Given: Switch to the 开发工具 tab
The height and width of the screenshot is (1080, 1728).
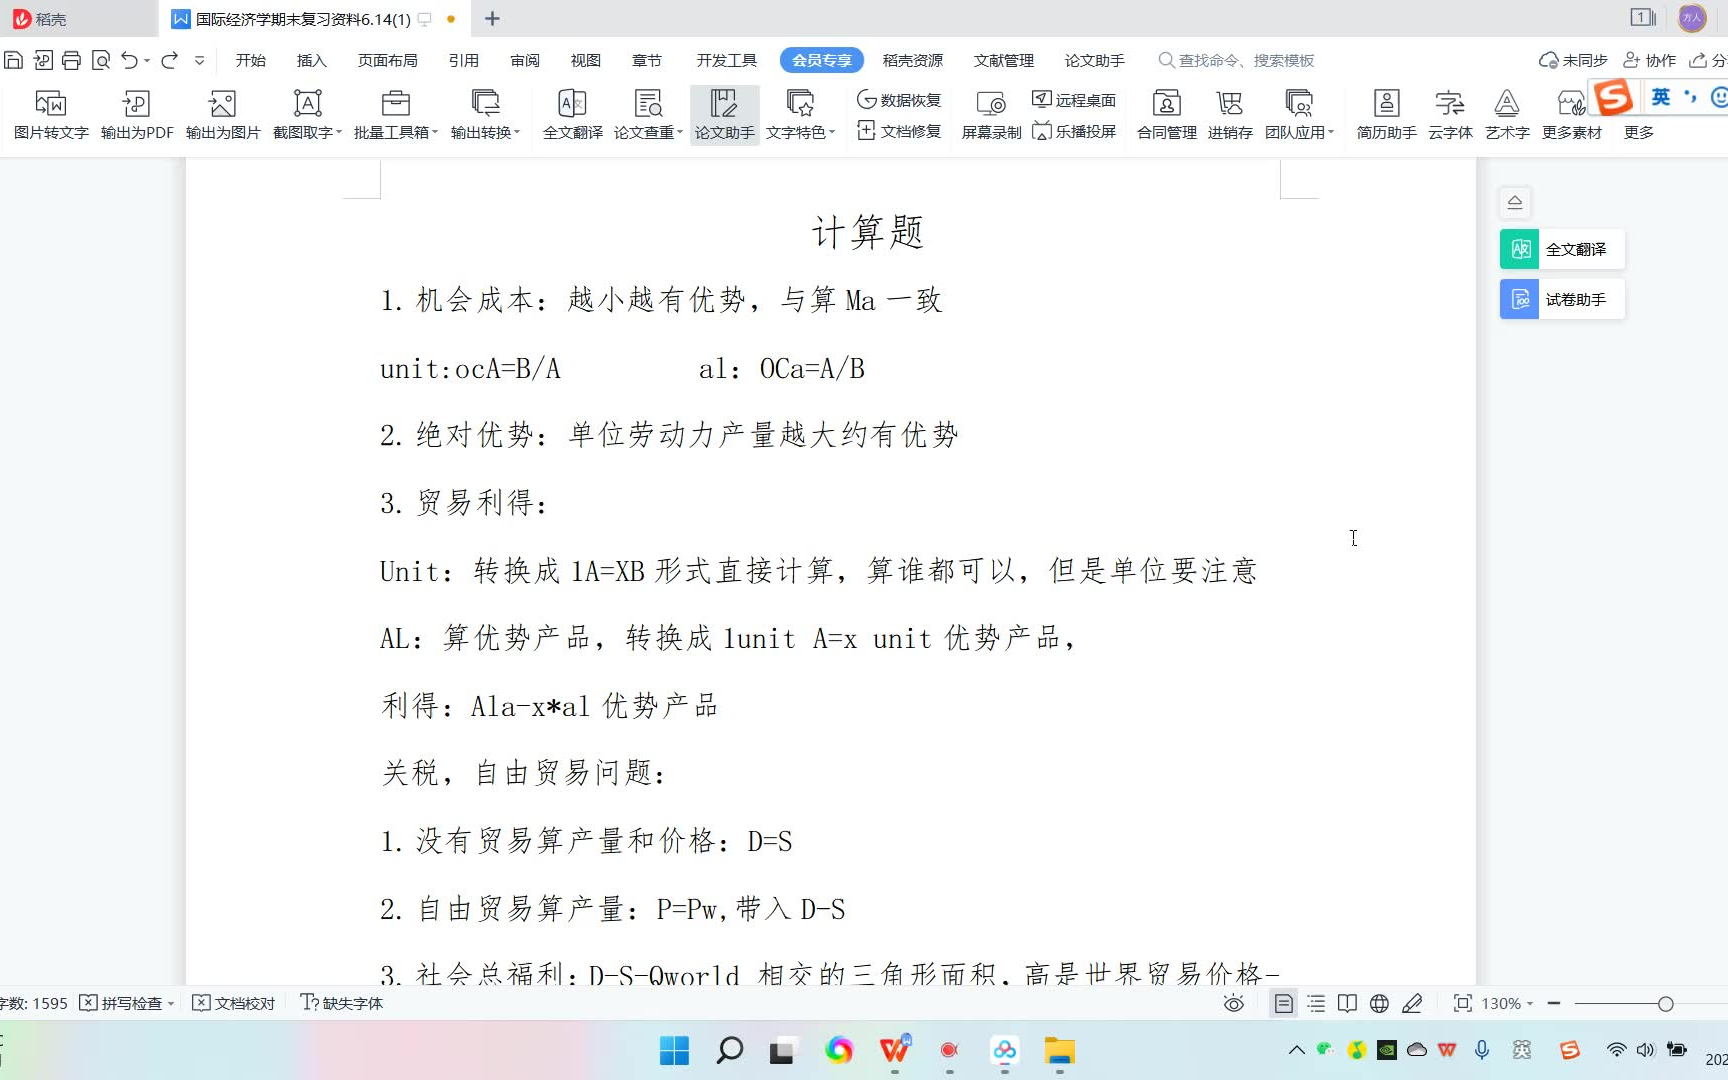Looking at the screenshot, I should [726, 60].
